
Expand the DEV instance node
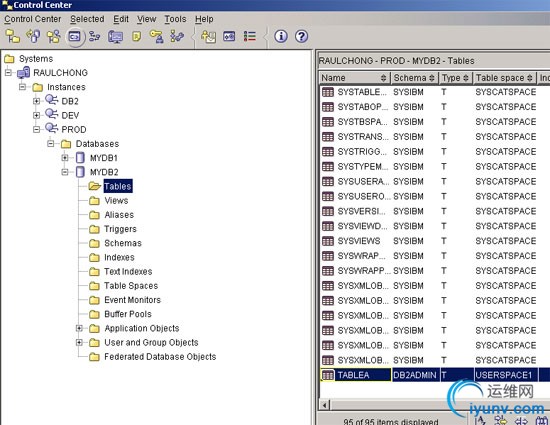point(36,115)
